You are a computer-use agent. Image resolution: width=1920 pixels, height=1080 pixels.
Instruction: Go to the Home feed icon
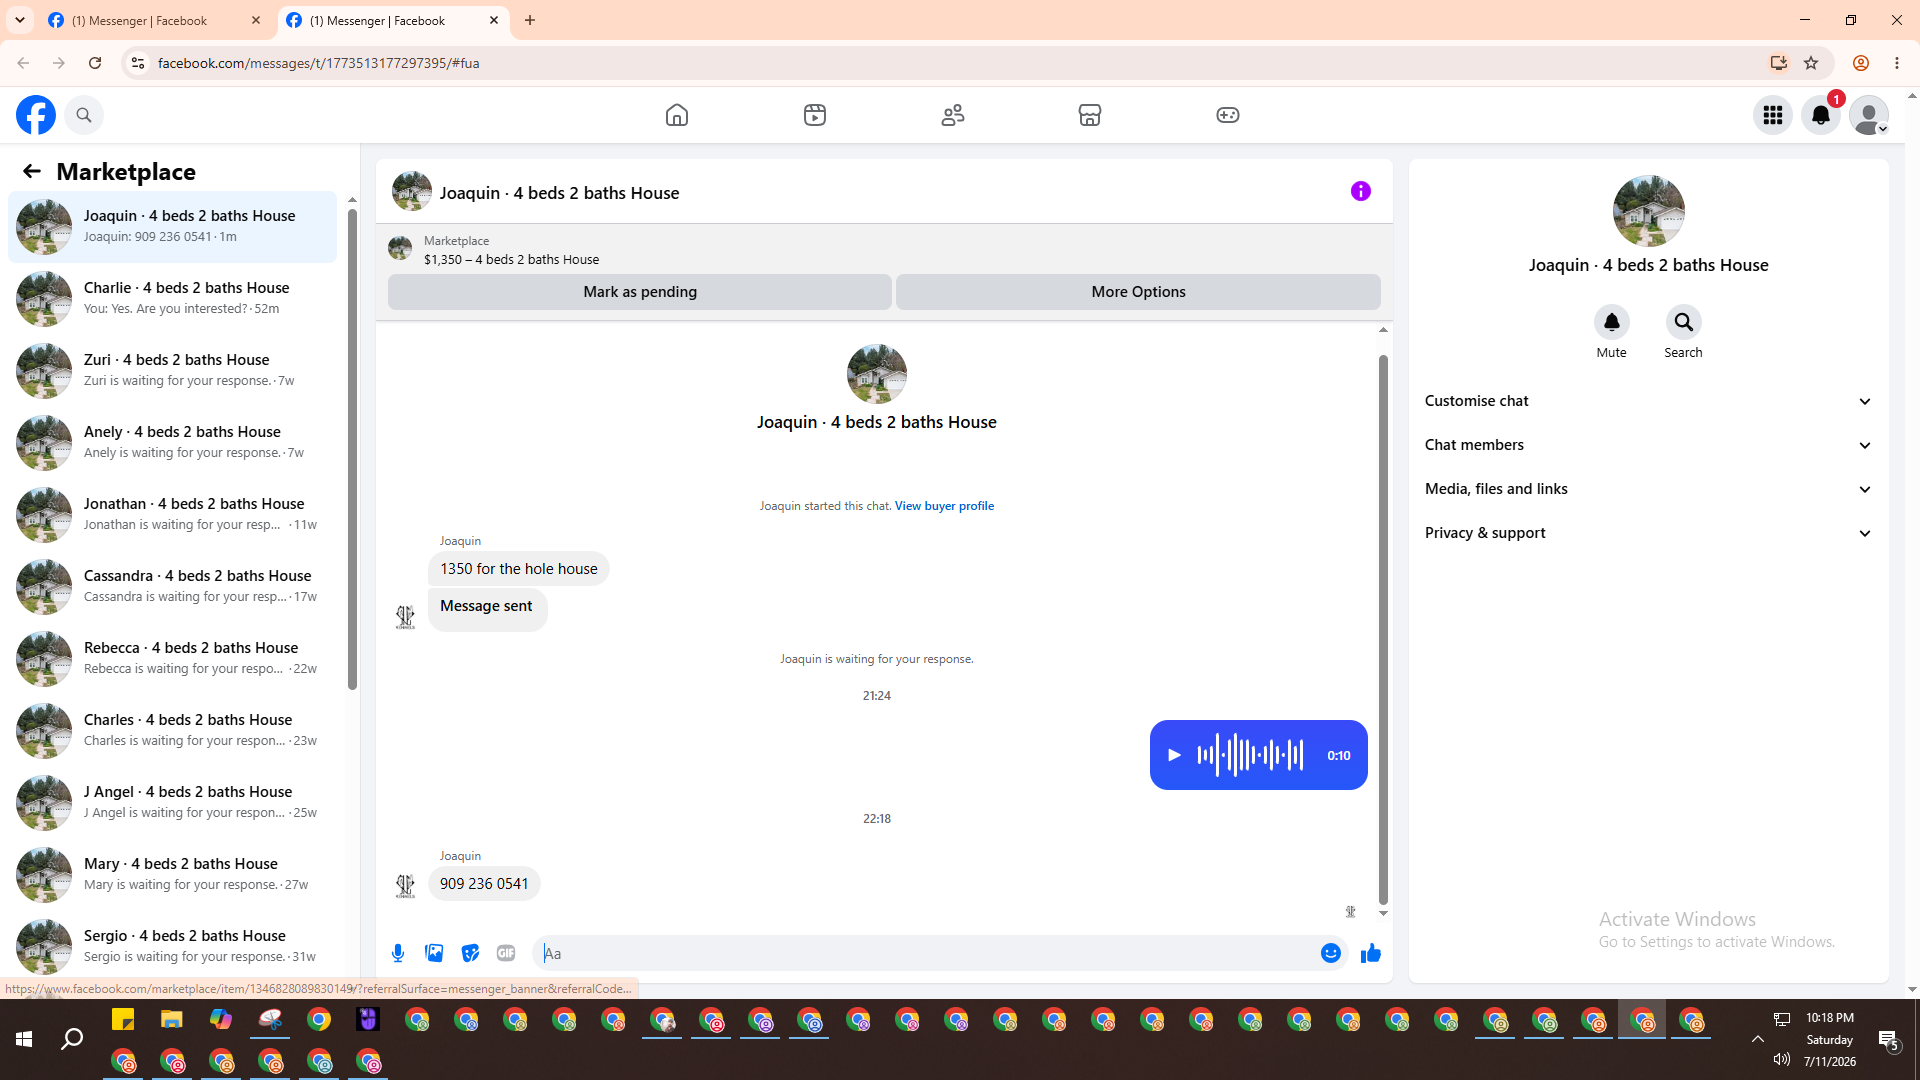tap(677, 115)
